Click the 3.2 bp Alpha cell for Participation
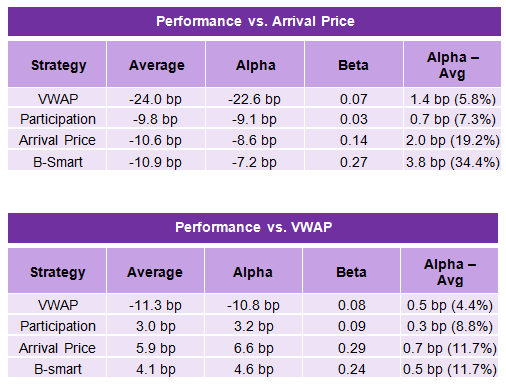The height and width of the screenshot is (391, 506). point(253,326)
